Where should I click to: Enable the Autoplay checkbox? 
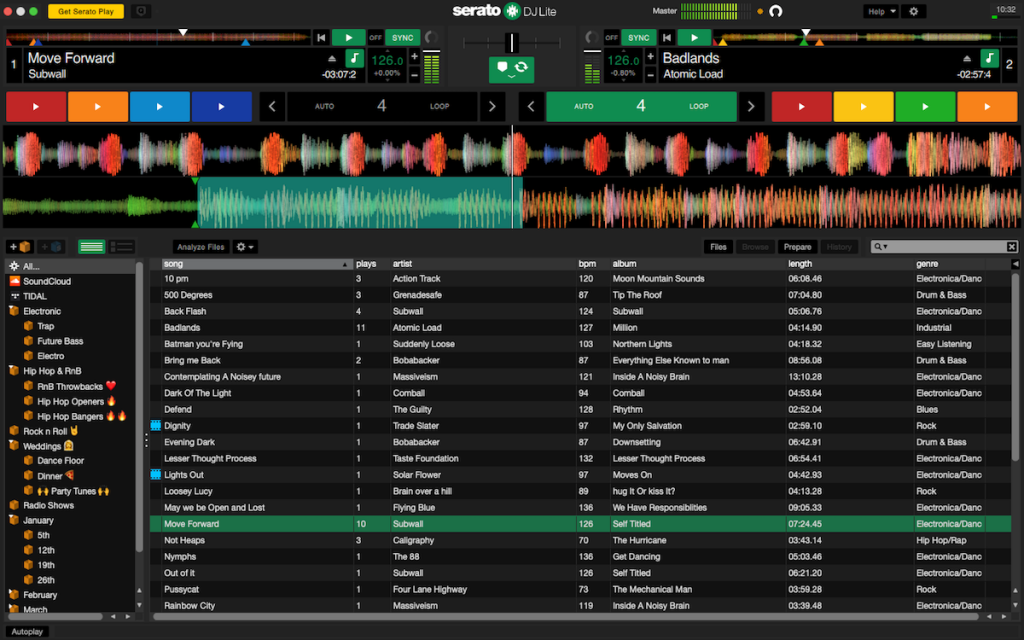tap(25, 631)
